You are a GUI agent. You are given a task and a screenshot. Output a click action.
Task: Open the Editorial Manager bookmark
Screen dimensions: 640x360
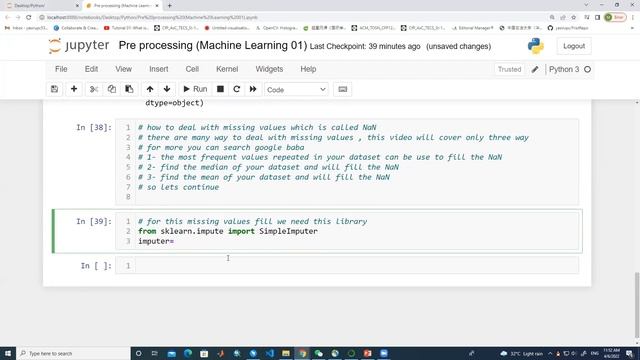tap(473, 28)
